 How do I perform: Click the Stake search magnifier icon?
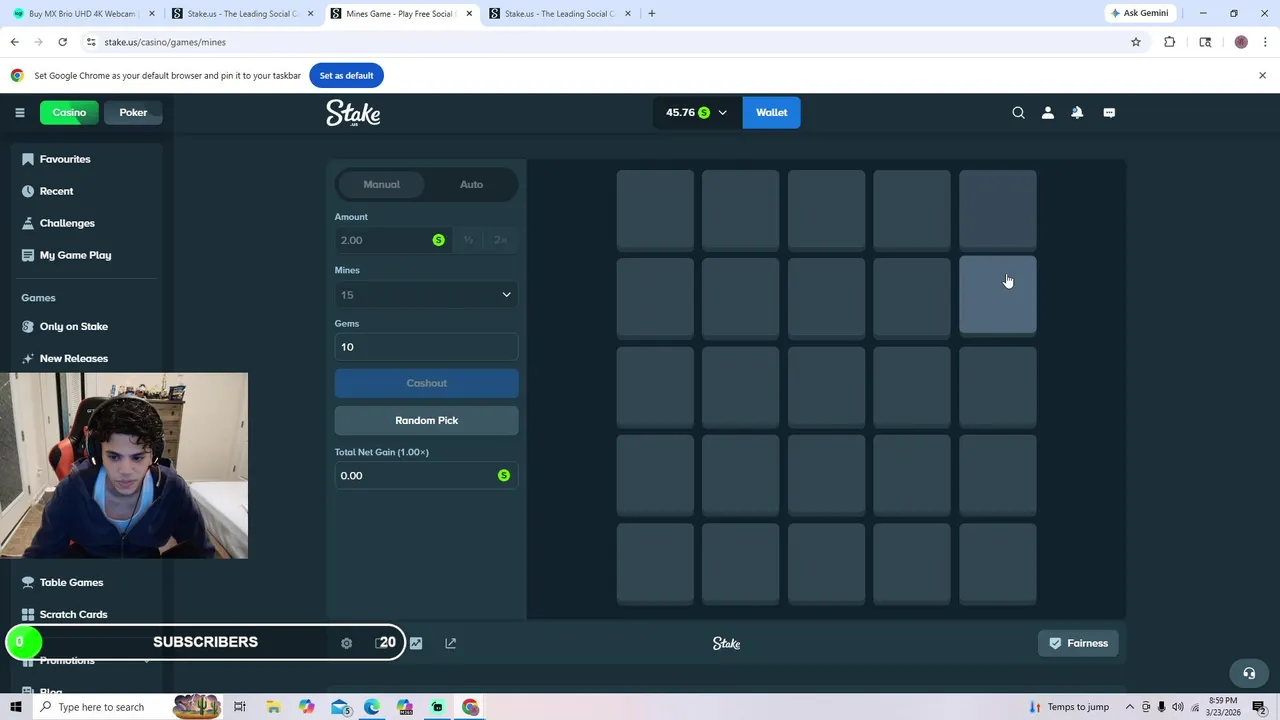coord(1018,113)
